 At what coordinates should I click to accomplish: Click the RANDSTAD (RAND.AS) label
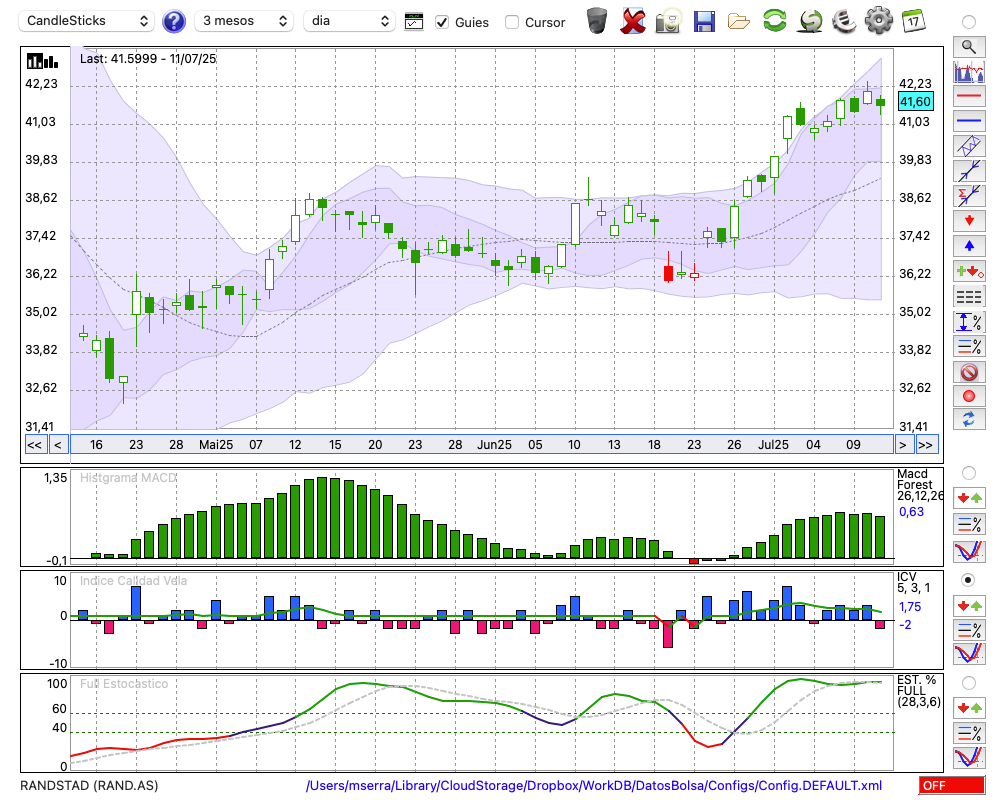(89, 785)
